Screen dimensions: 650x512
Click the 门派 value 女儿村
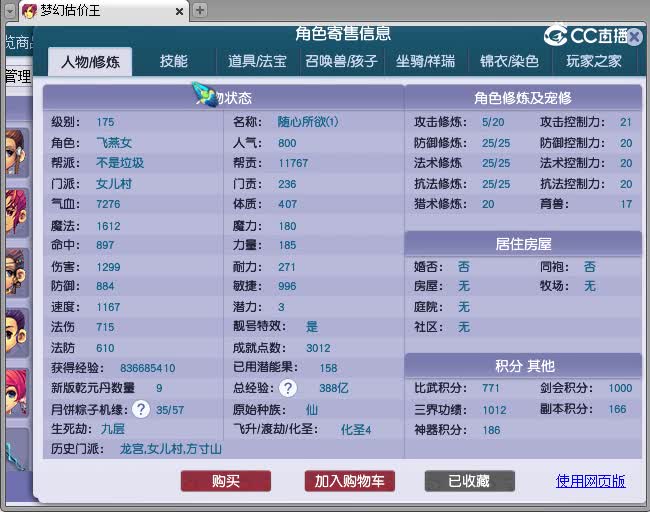114,184
